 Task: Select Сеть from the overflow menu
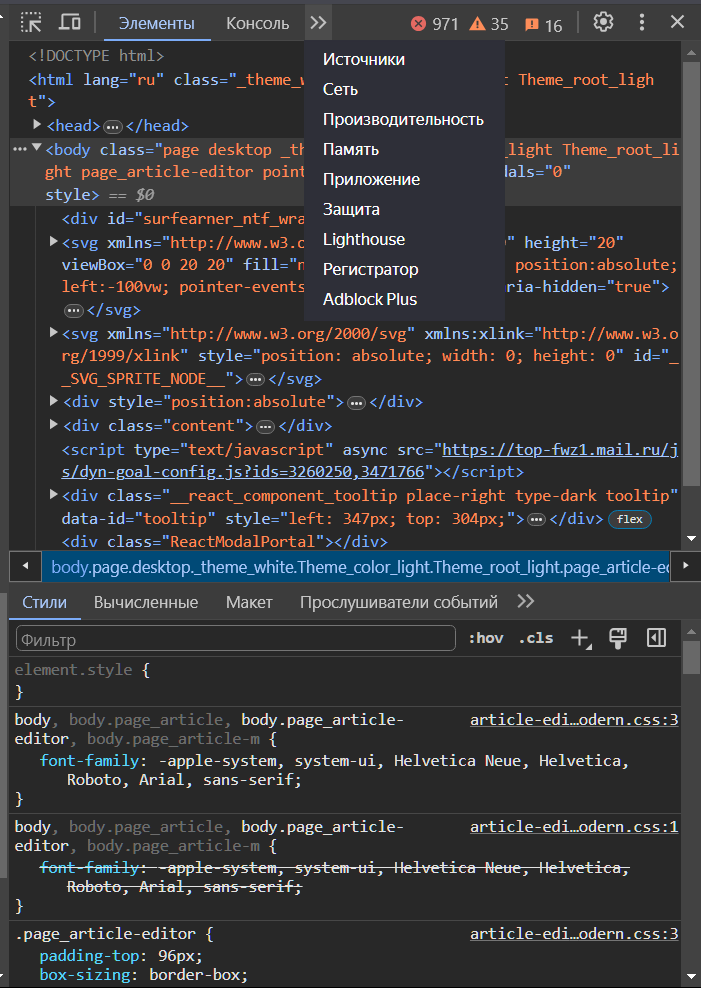point(404,89)
